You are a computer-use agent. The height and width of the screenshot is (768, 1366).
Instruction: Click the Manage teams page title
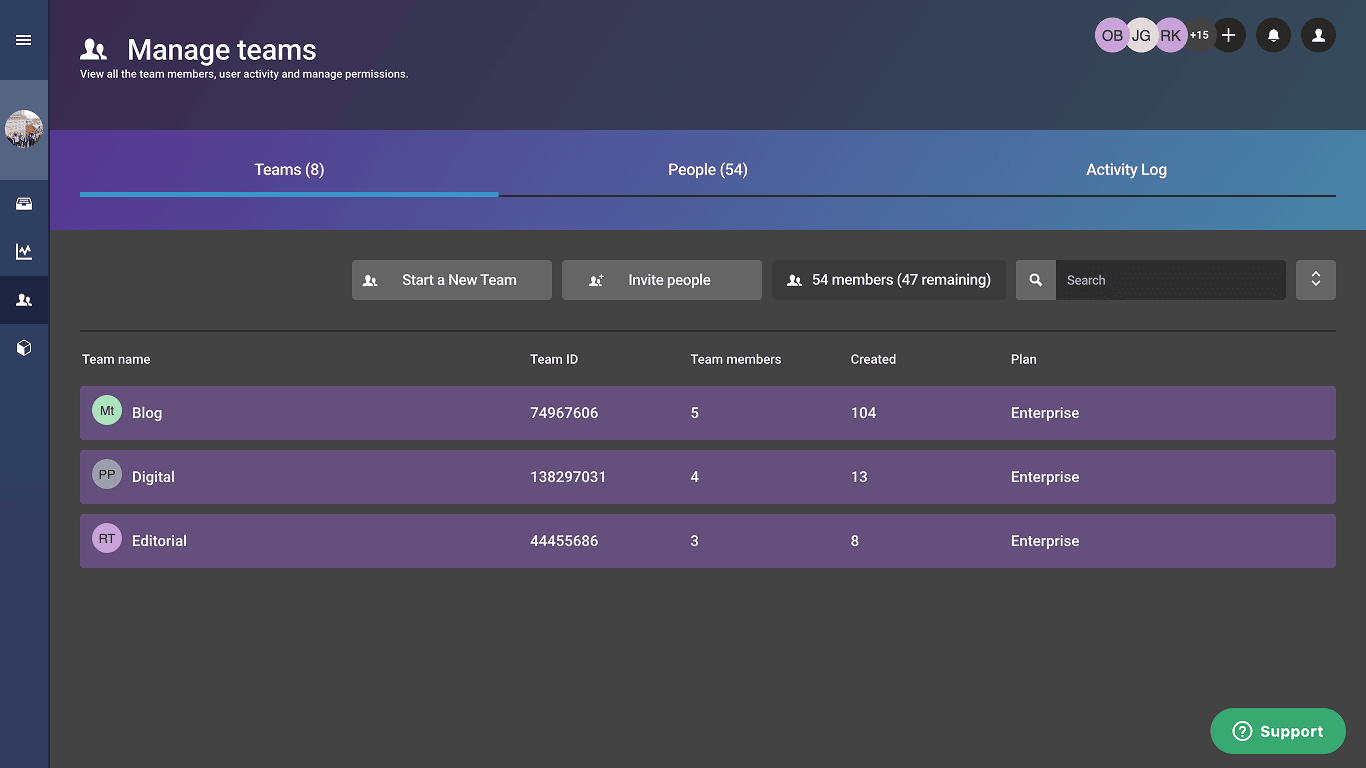coord(222,50)
